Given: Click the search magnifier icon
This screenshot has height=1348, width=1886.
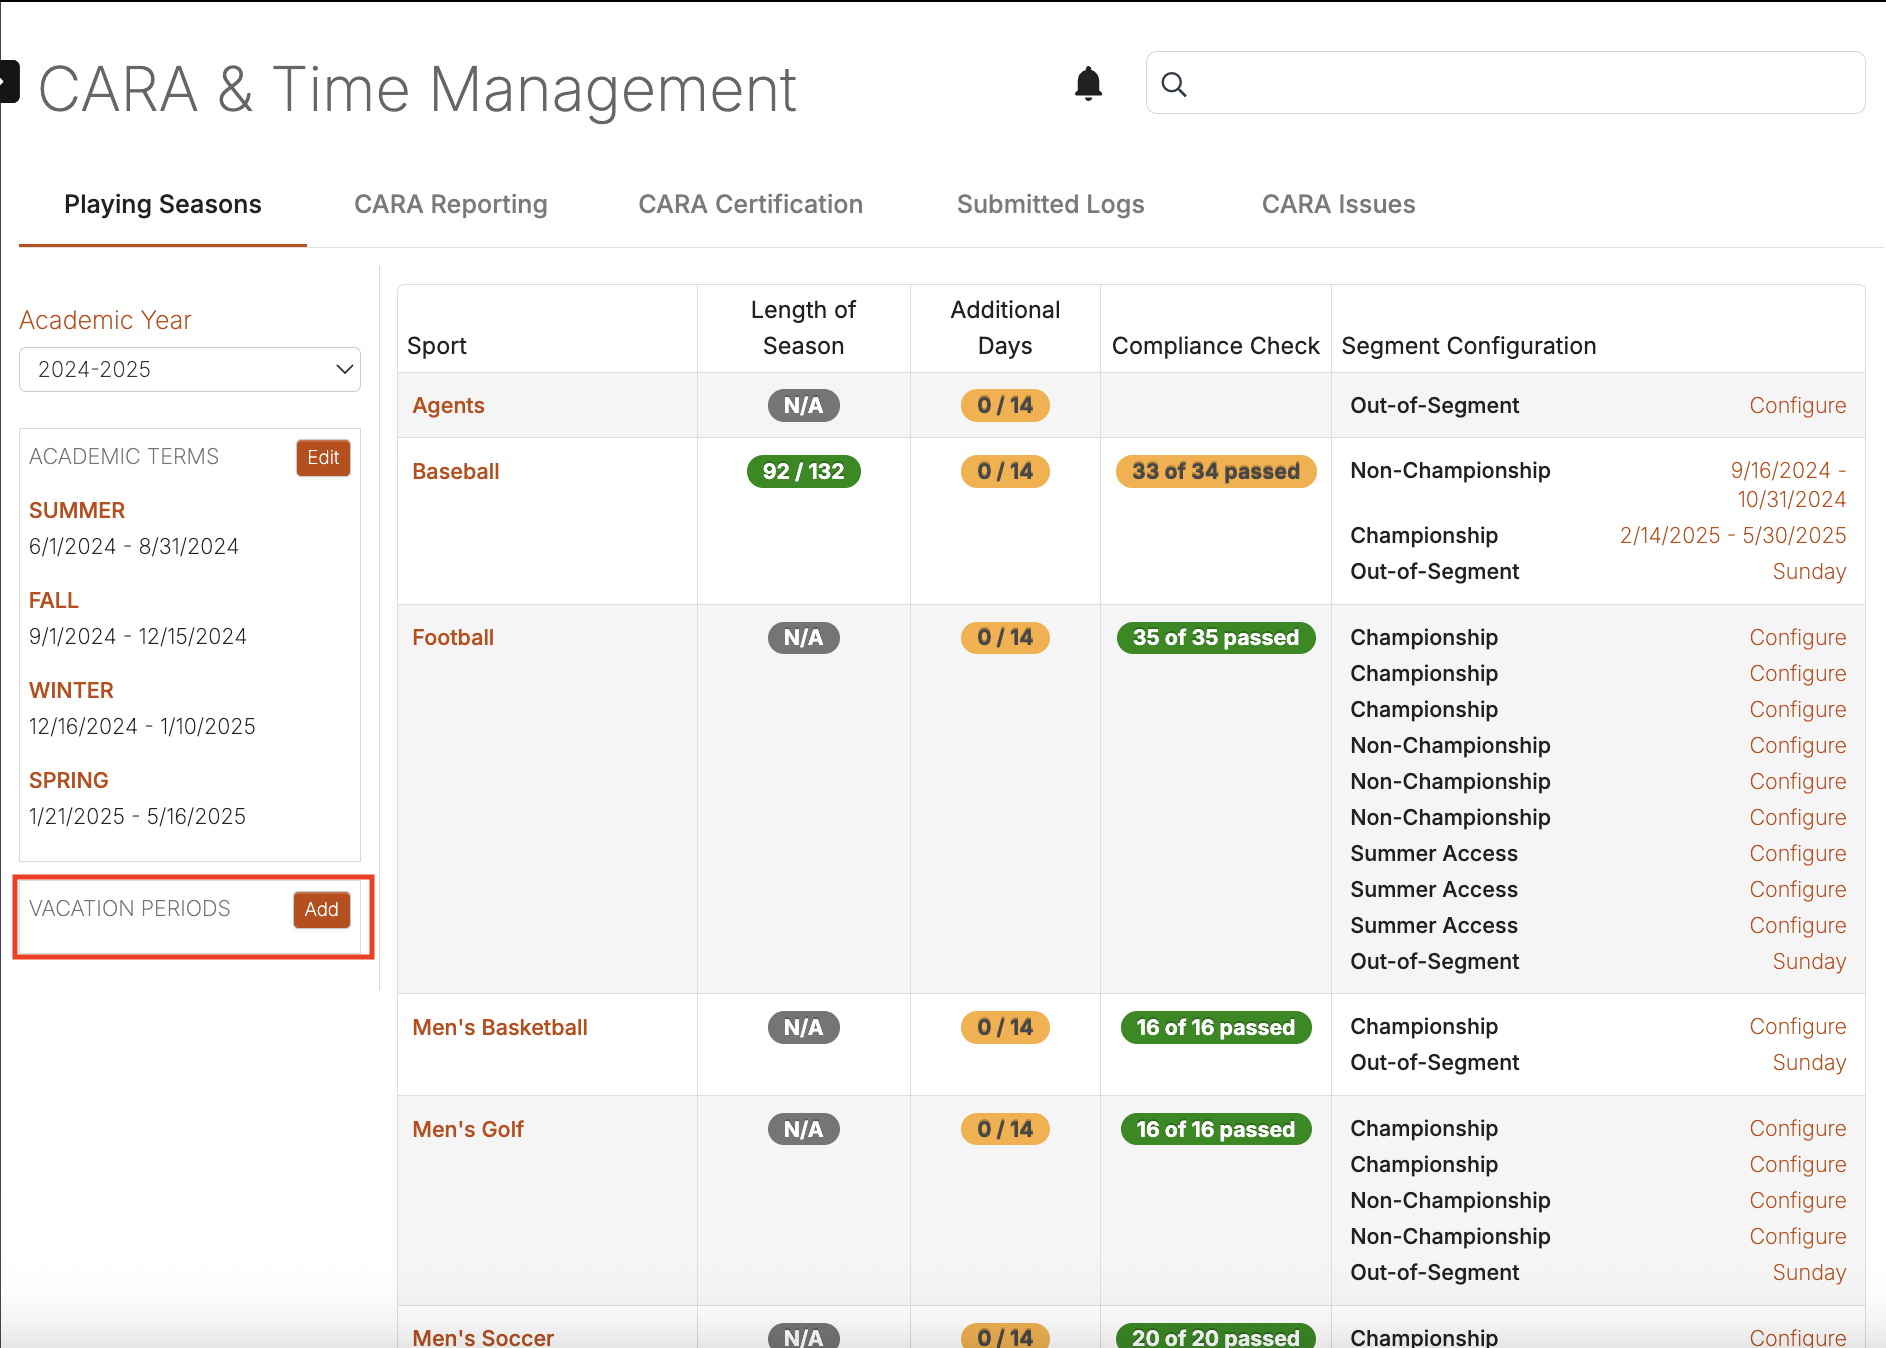Looking at the screenshot, I should [x=1174, y=84].
